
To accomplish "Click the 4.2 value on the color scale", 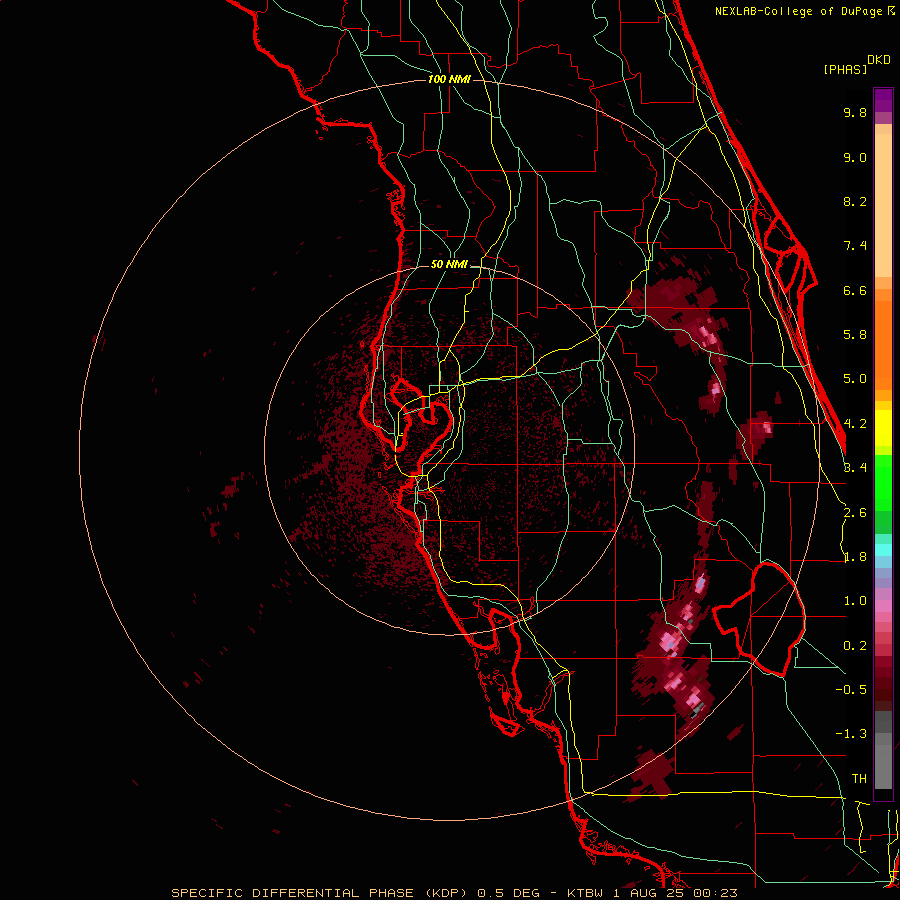I will [855, 424].
